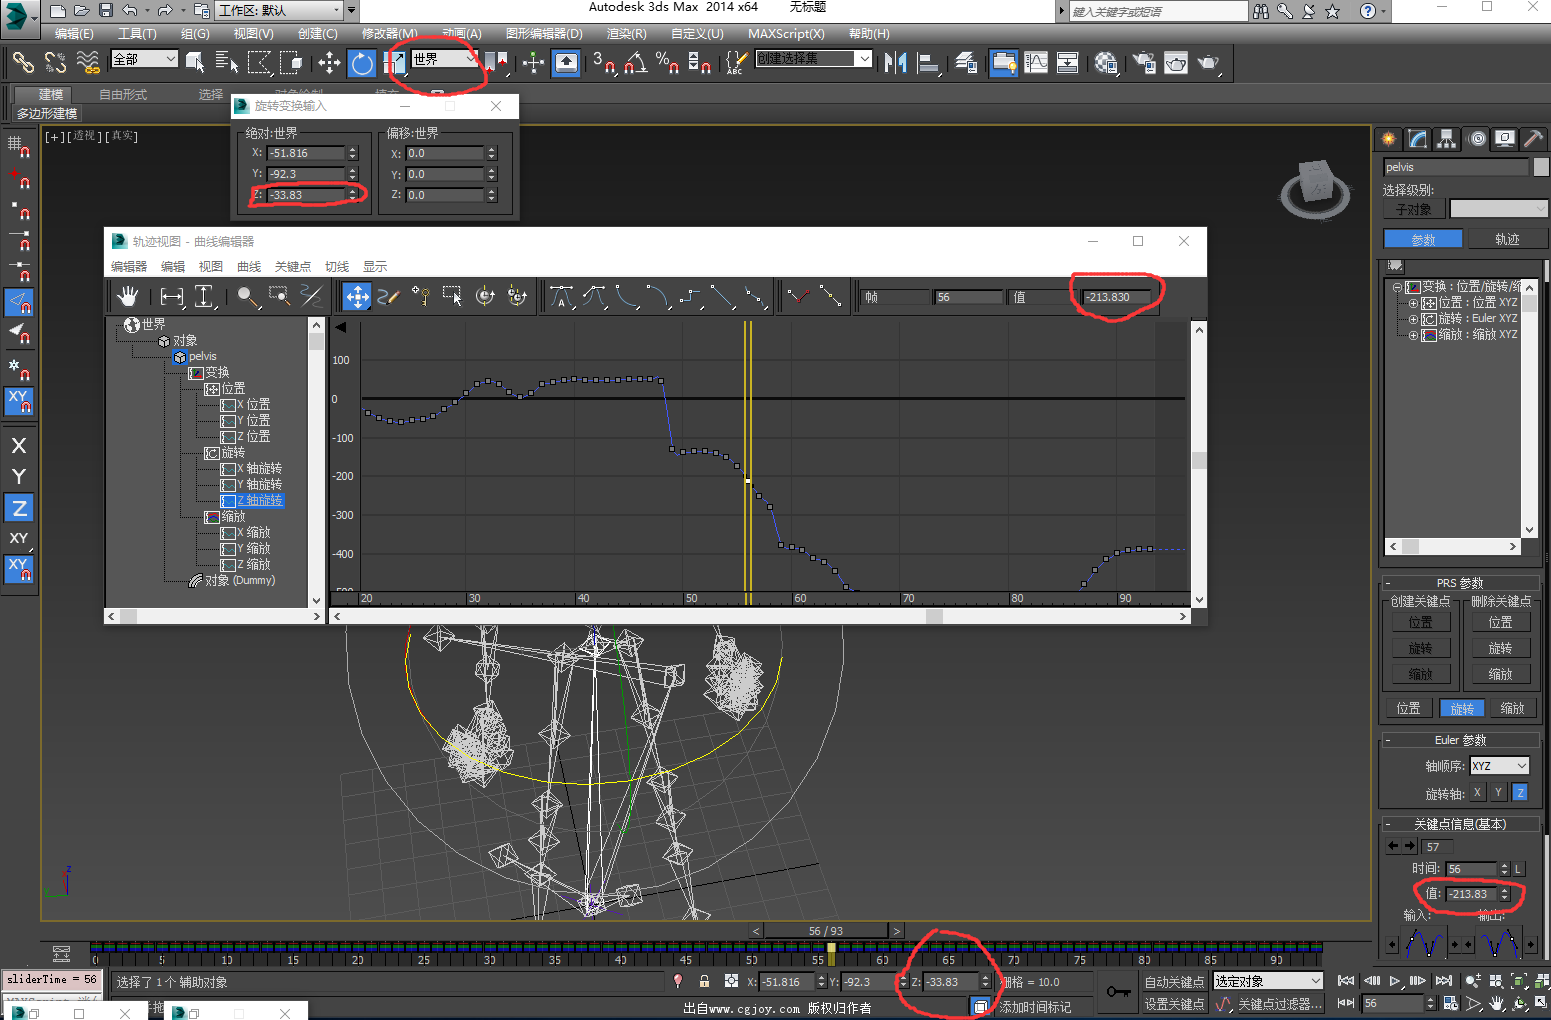This screenshot has width=1551, height=1020.
Task: Open the 选定对象 key filter dropdown
Action: point(1268,982)
